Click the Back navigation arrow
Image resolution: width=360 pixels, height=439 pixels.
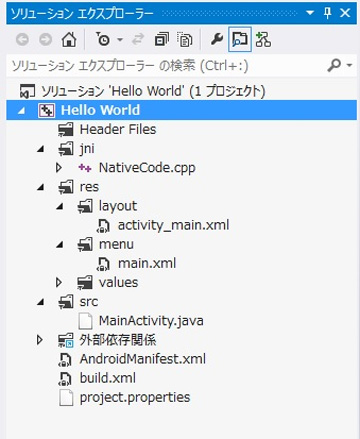point(22,40)
